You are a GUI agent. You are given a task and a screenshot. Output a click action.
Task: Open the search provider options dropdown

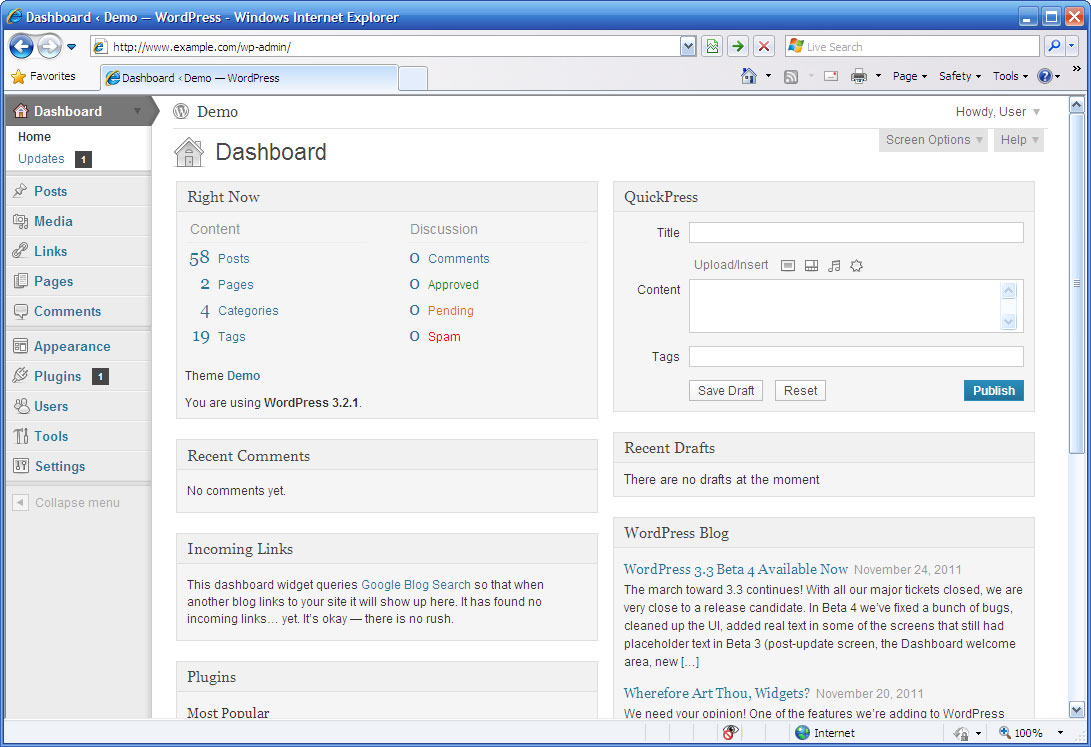(1072, 47)
